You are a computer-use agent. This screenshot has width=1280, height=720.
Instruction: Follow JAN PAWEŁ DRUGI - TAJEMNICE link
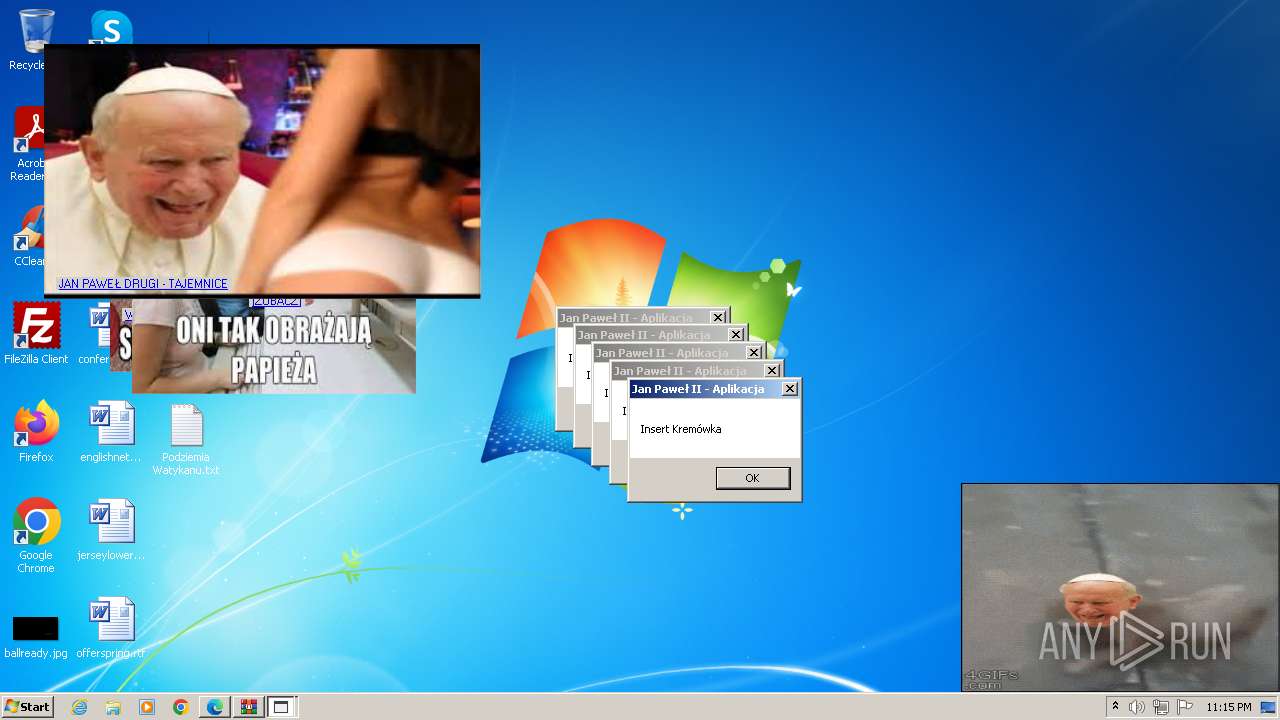pos(143,284)
